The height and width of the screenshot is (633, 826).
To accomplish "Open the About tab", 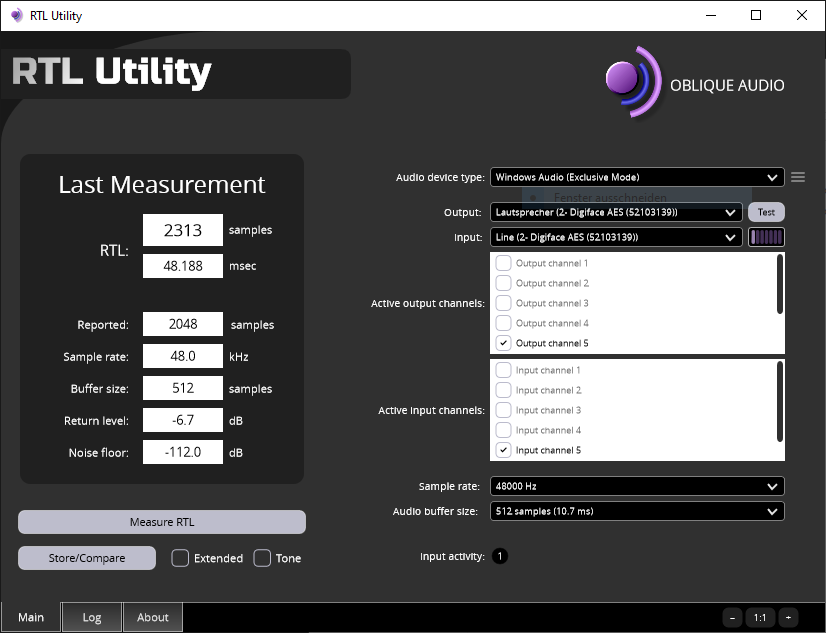I will pos(153,617).
